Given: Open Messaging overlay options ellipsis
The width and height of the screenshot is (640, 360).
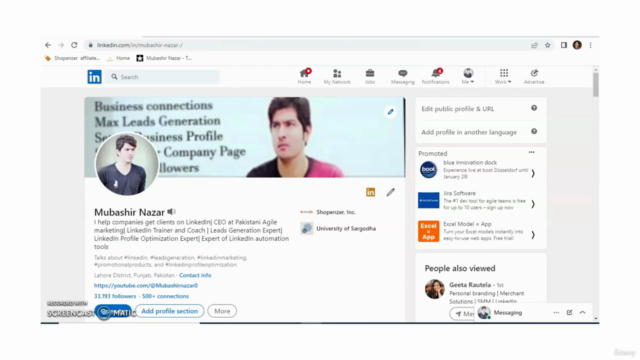Looking at the screenshot, I should pos(556,313).
